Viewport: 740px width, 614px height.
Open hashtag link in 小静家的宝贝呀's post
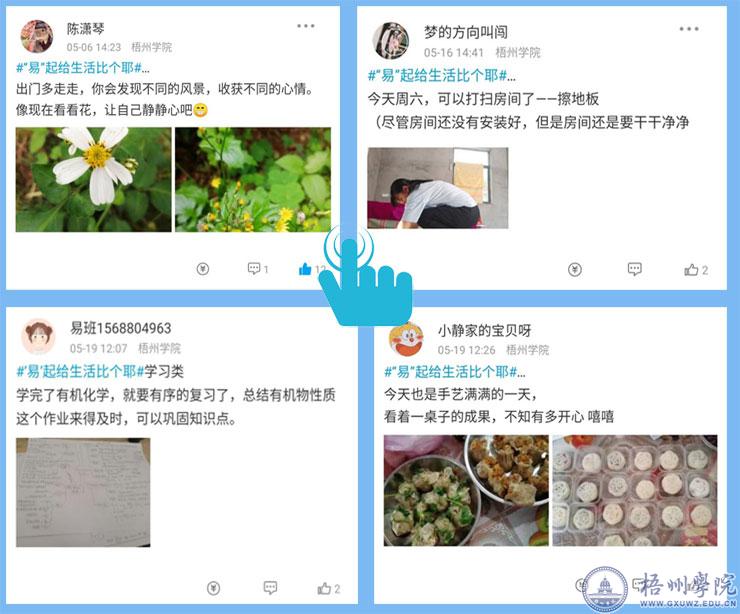click(x=454, y=372)
